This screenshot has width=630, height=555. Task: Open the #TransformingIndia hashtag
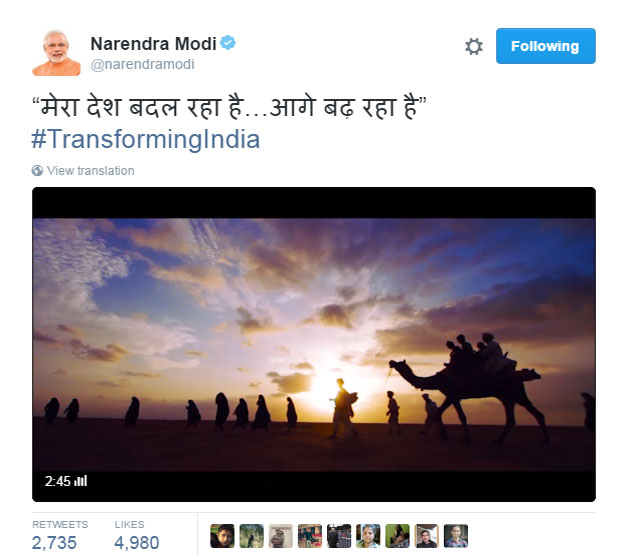pyautogui.click(x=146, y=139)
